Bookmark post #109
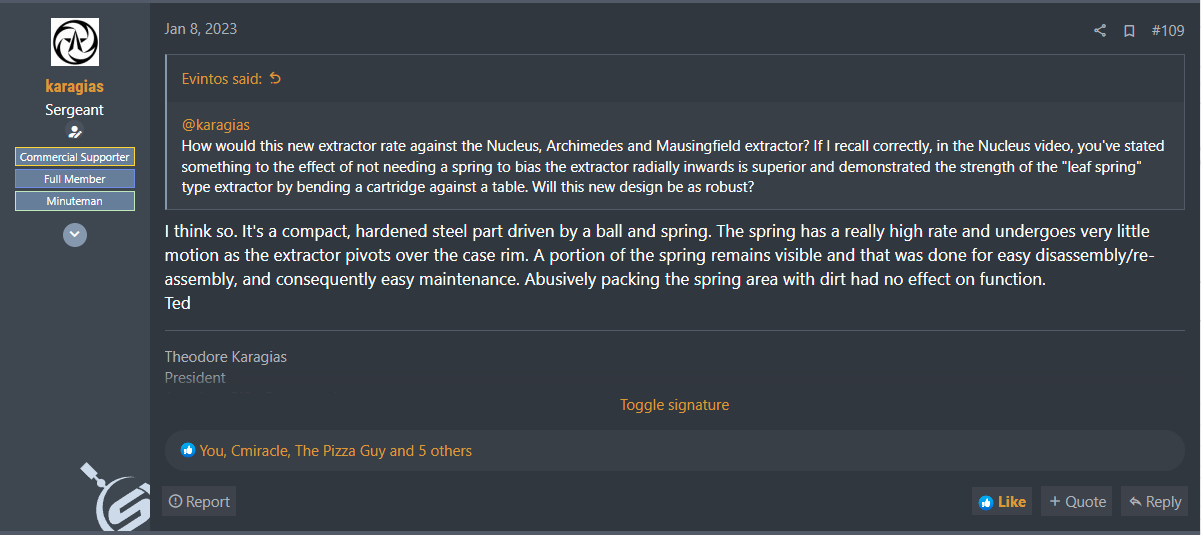Screen dimensions: 1201x535 [1129, 31]
